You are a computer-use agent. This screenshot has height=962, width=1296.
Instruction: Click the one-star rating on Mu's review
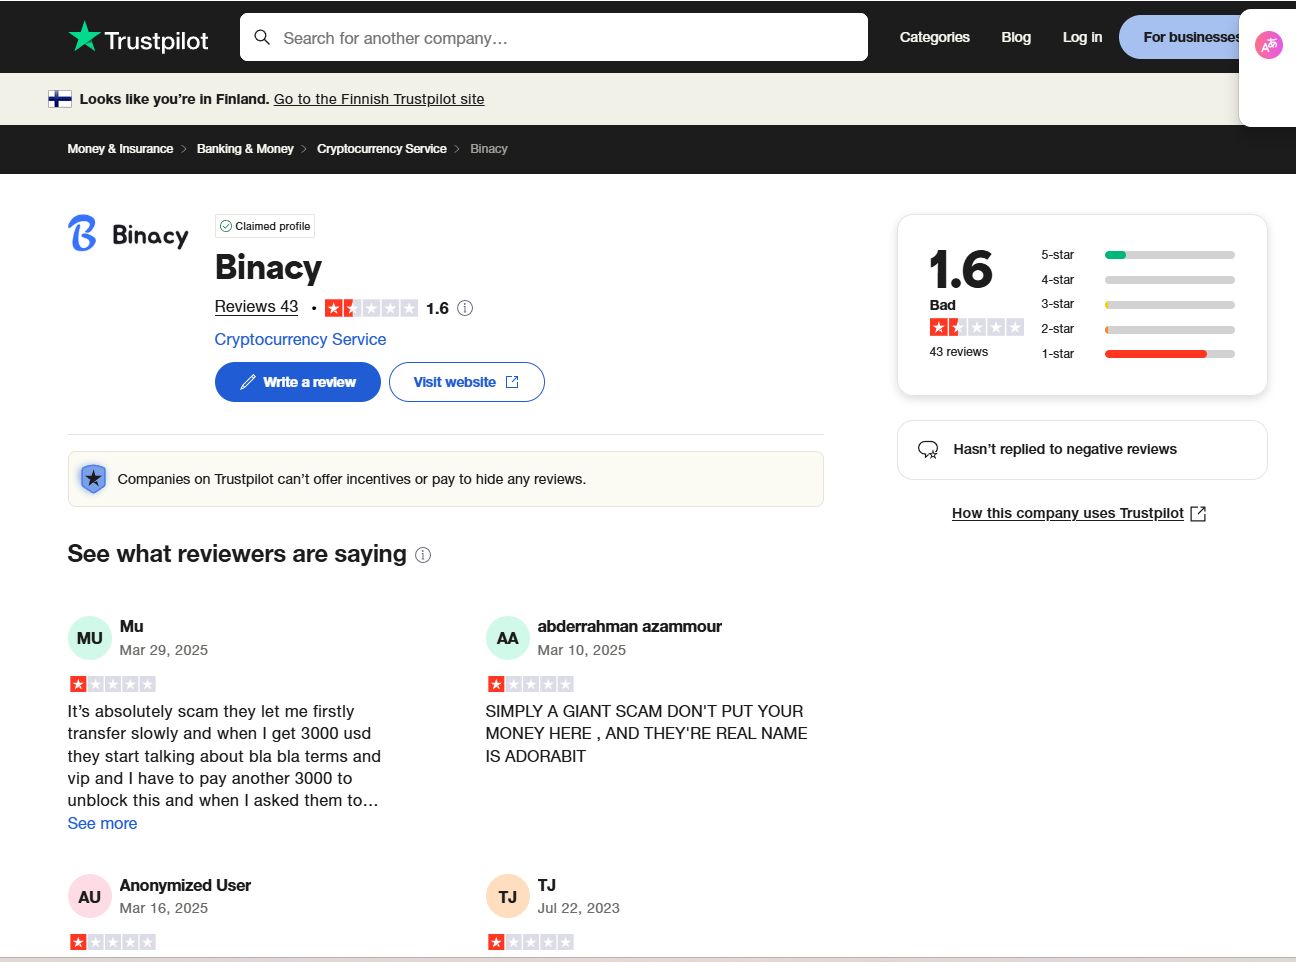coord(112,684)
